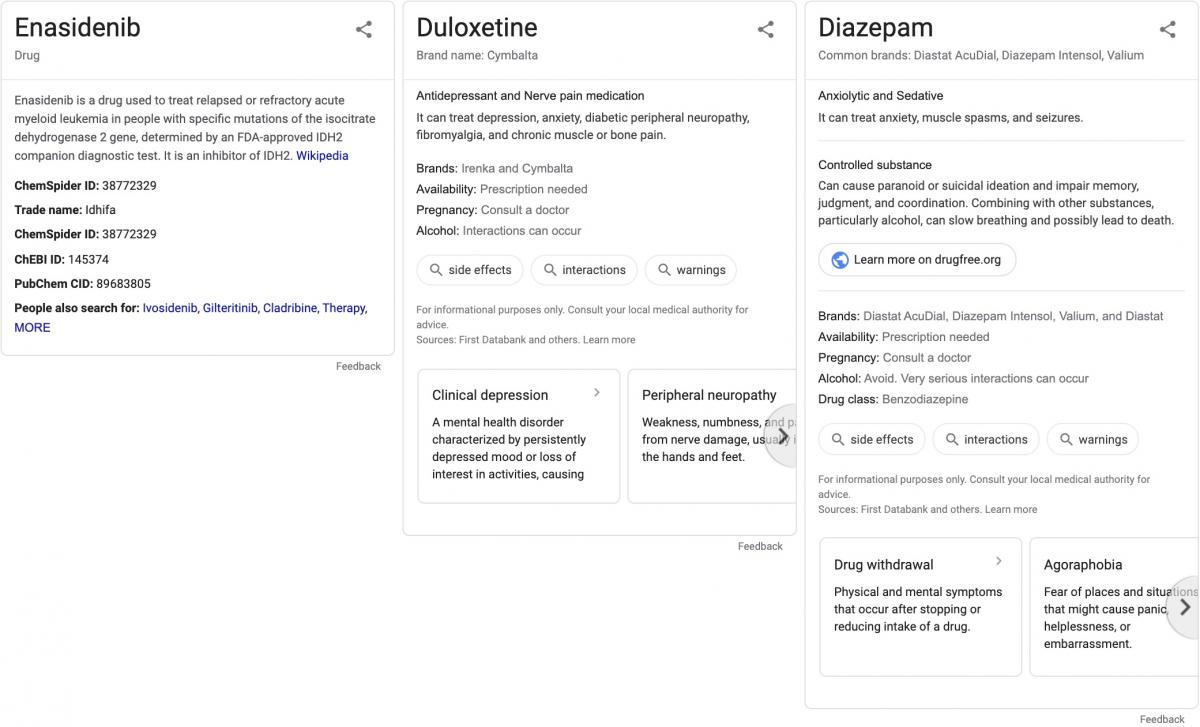Search Diazepam interactions
The height and width of the screenshot is (727, 1200).
tap(986, 440)
